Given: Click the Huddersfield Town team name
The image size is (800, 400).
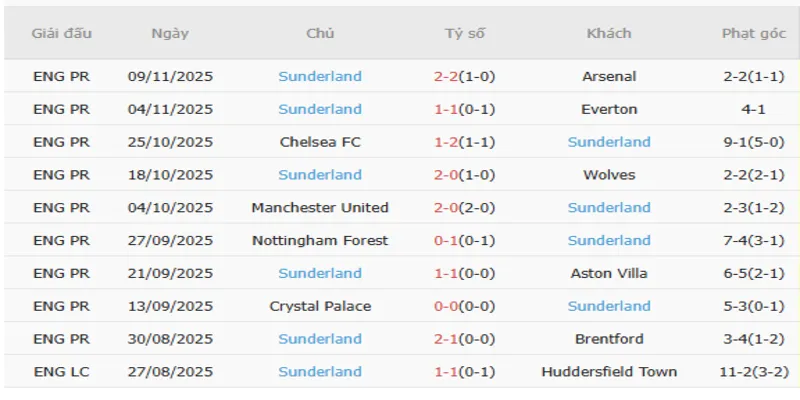Looking at the screenshot, I should coord(609,372).
